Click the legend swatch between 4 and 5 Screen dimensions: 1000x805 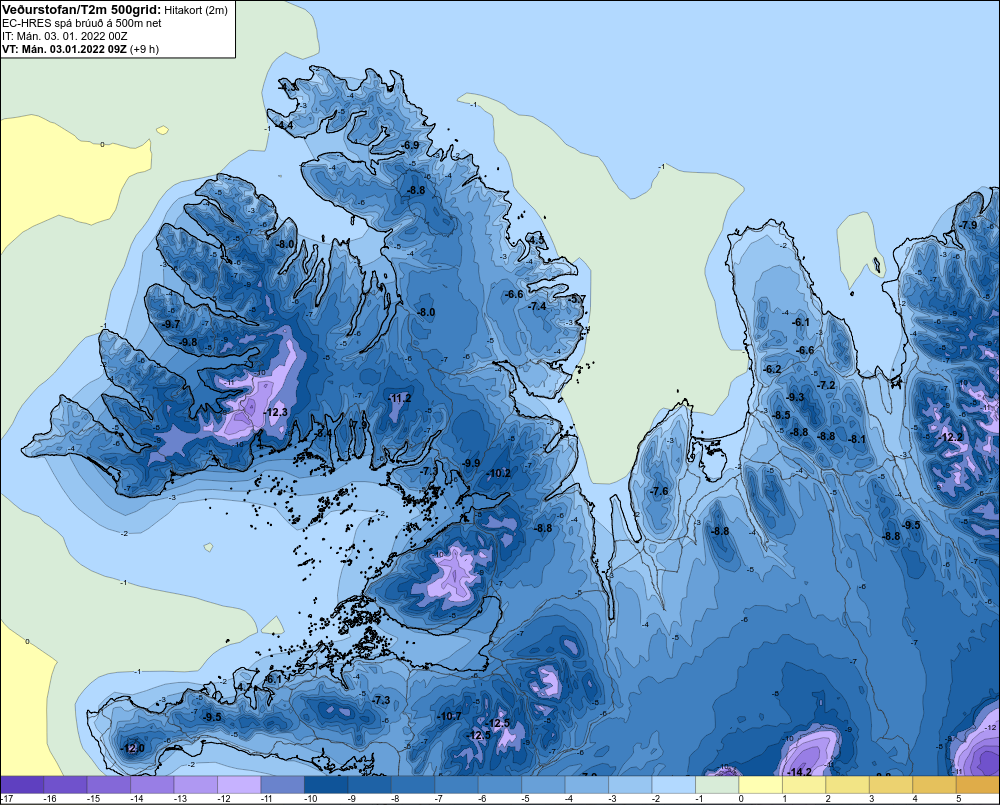click(934, 785)
